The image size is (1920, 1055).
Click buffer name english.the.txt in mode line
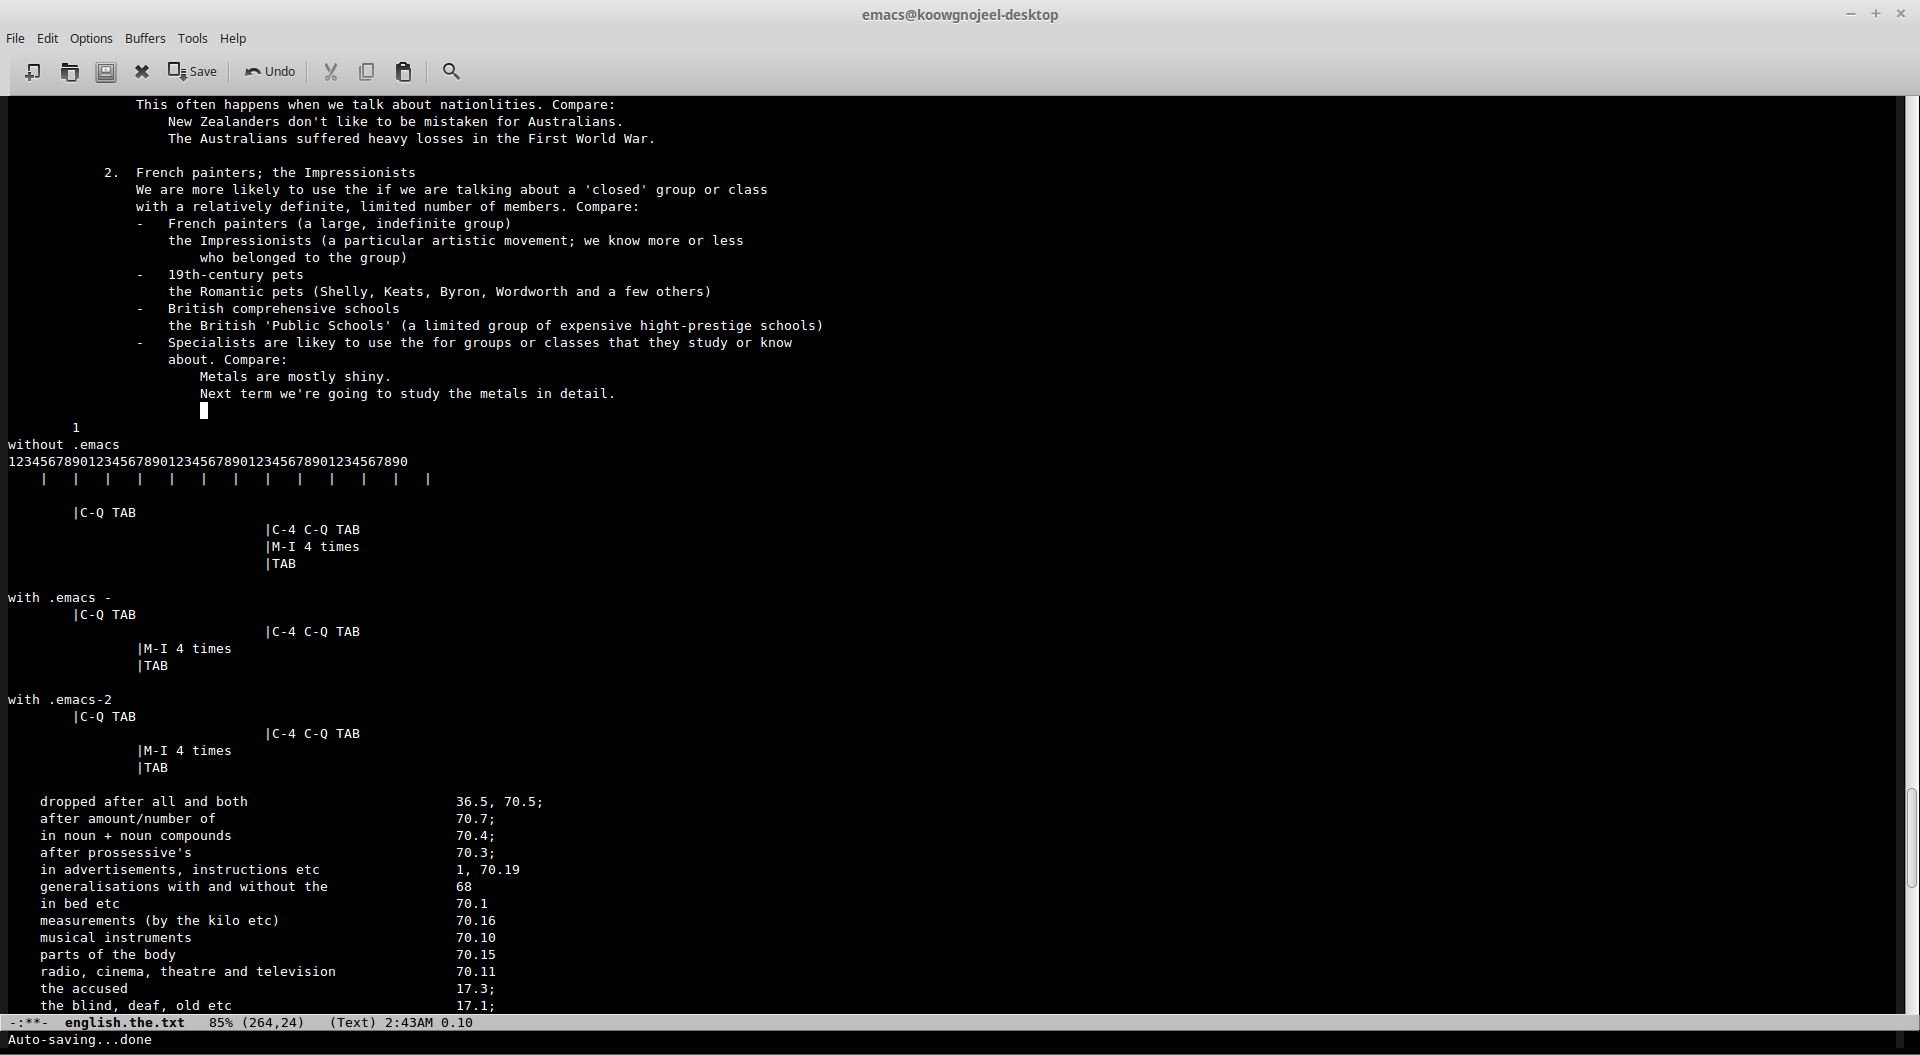coord(125,1022)
